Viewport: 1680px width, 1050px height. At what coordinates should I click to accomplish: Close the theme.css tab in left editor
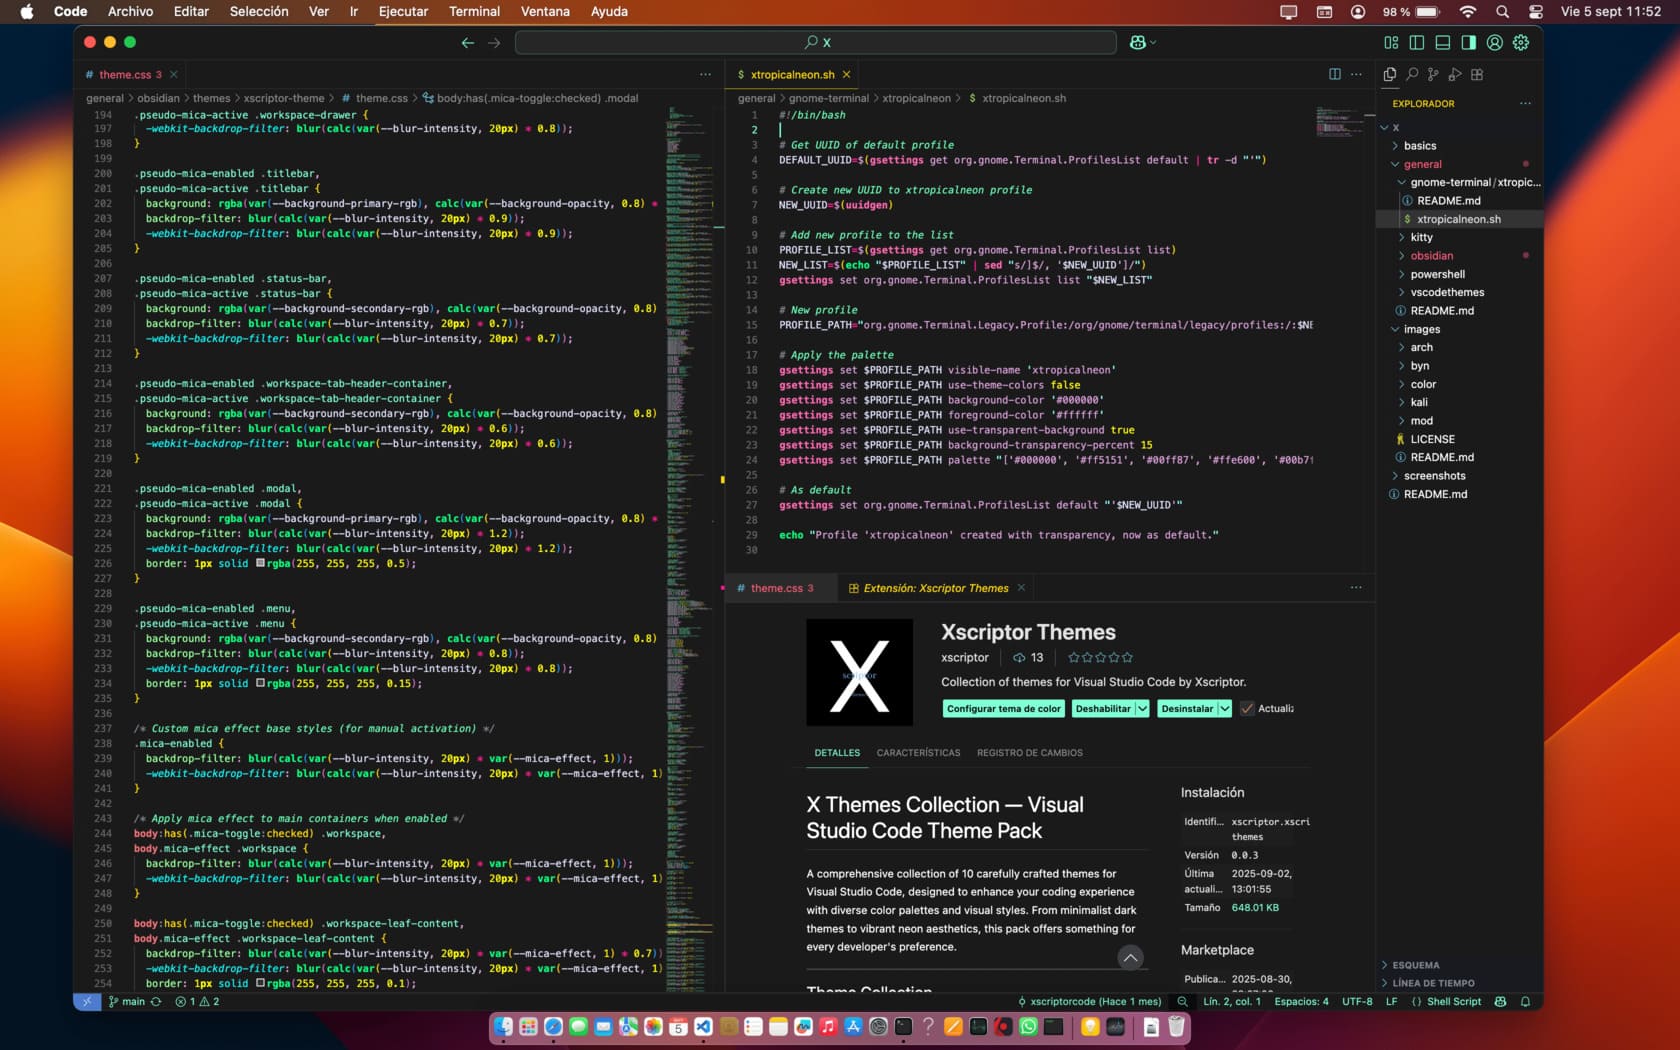point(174,74)
